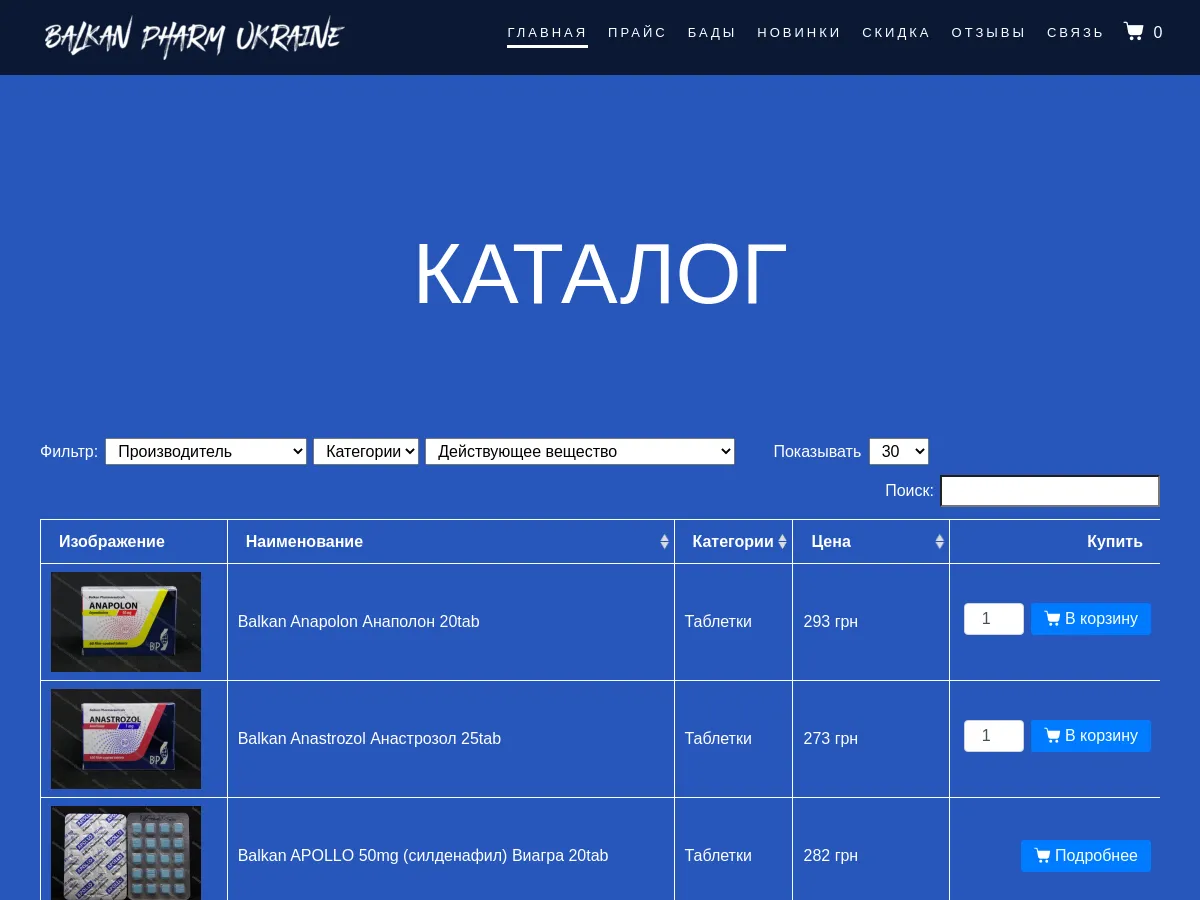Open the НОВИНКИ section
The height and width of the screenshot is (900, 1200).
tap(799, 32)
